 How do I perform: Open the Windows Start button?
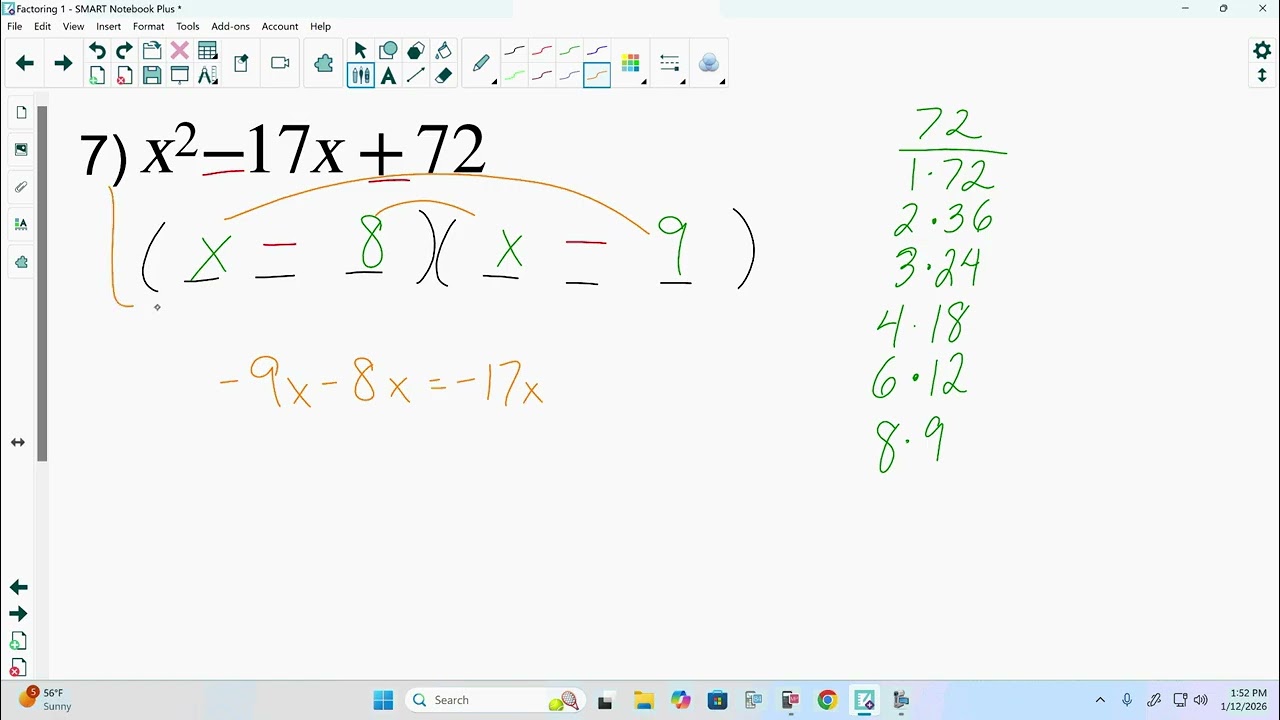pyautogui.click(x=383, y=700)
